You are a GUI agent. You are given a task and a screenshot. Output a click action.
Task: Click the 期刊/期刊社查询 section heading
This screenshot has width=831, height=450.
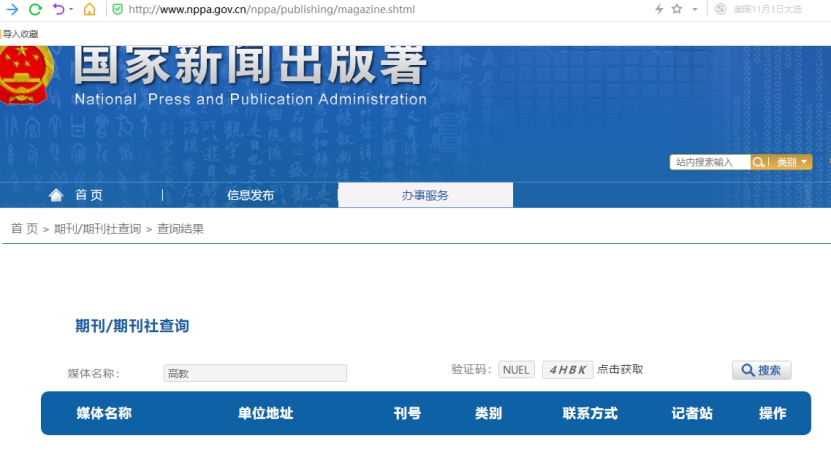tap(132, 326)
